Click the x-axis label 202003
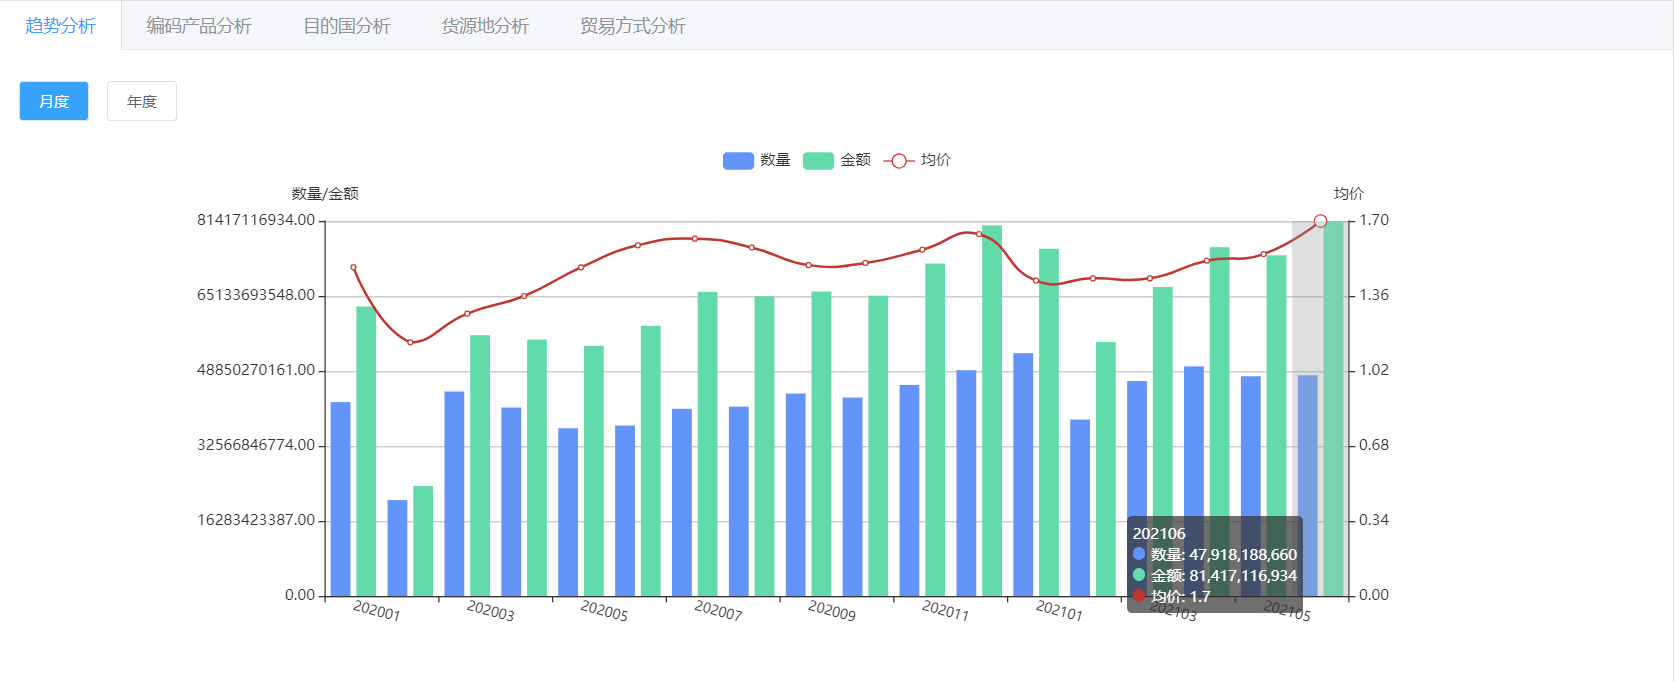1675x682 pixels. (491, 610)
